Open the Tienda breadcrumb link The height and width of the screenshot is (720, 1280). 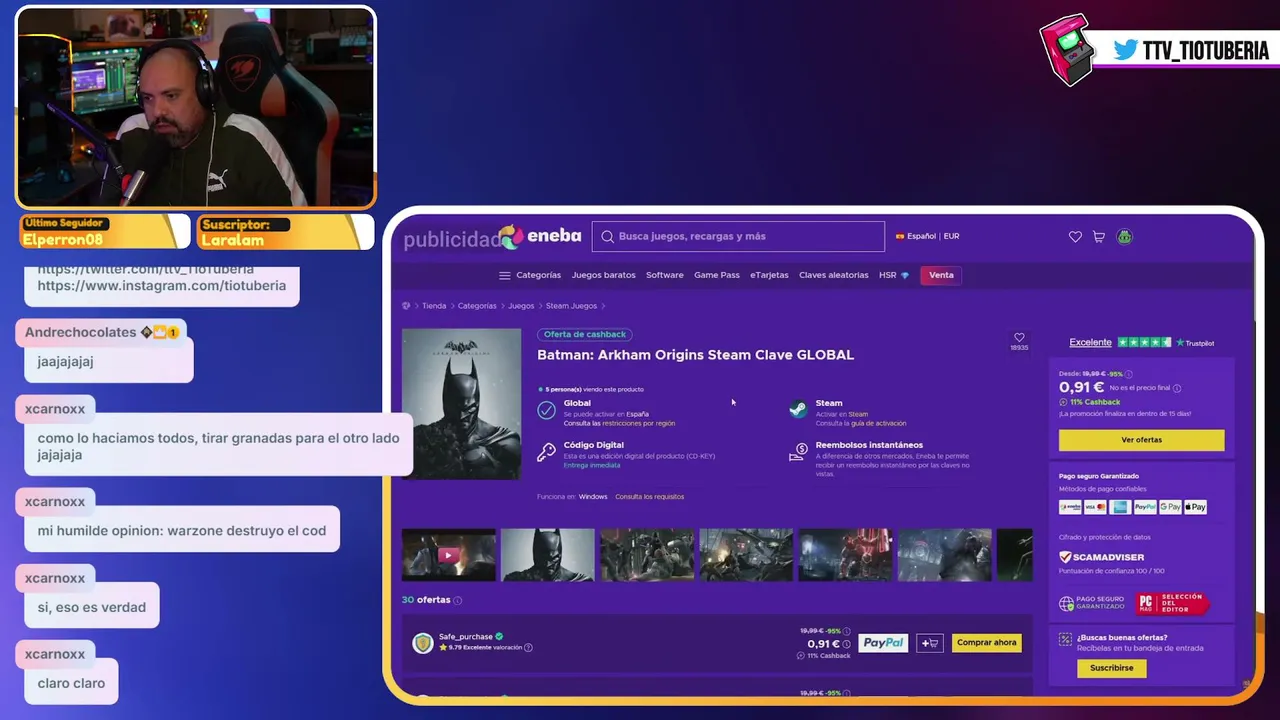[x=434, y=306]
